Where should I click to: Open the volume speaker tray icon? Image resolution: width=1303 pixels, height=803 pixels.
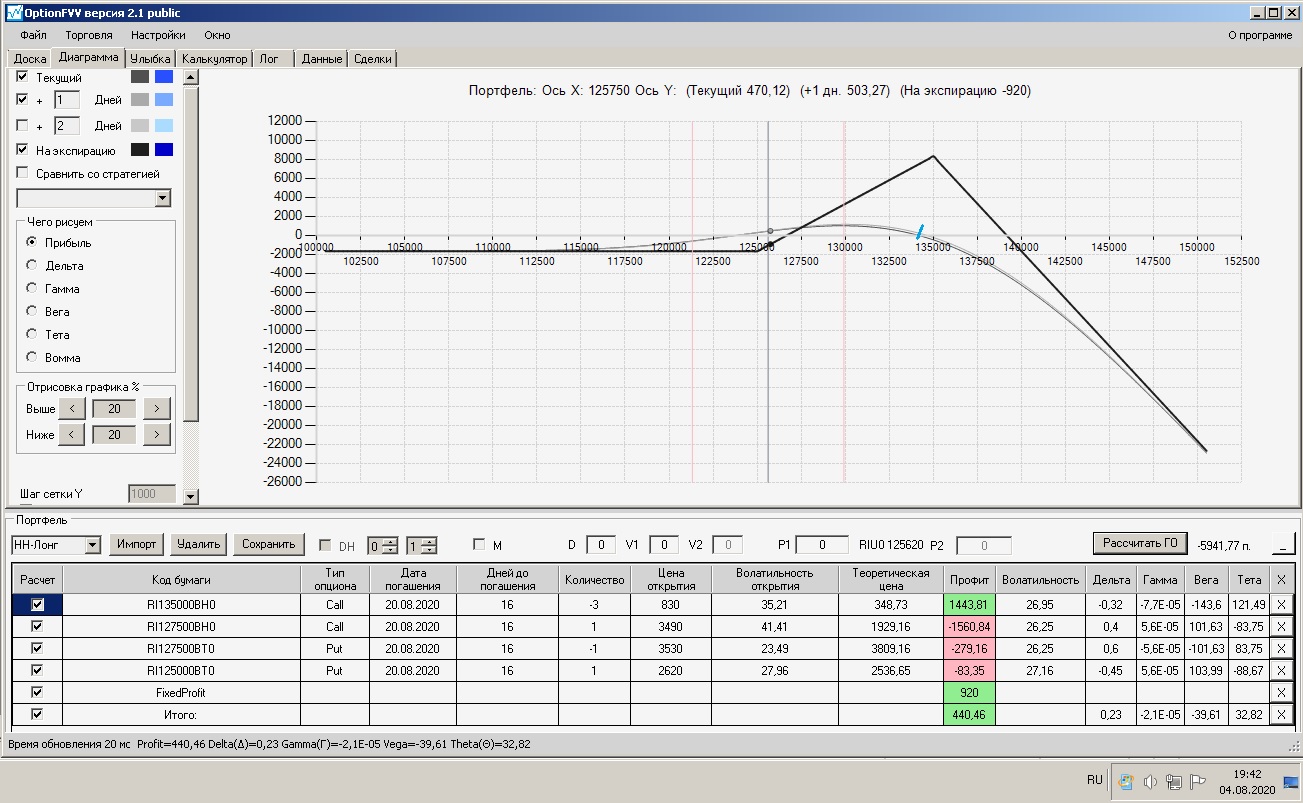[x=1150, y=782]
